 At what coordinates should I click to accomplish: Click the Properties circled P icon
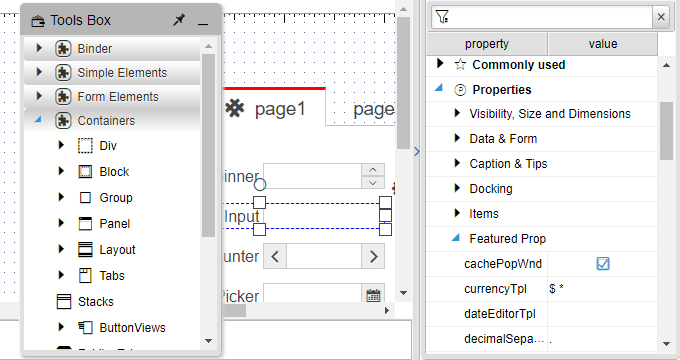click(460, 90)
